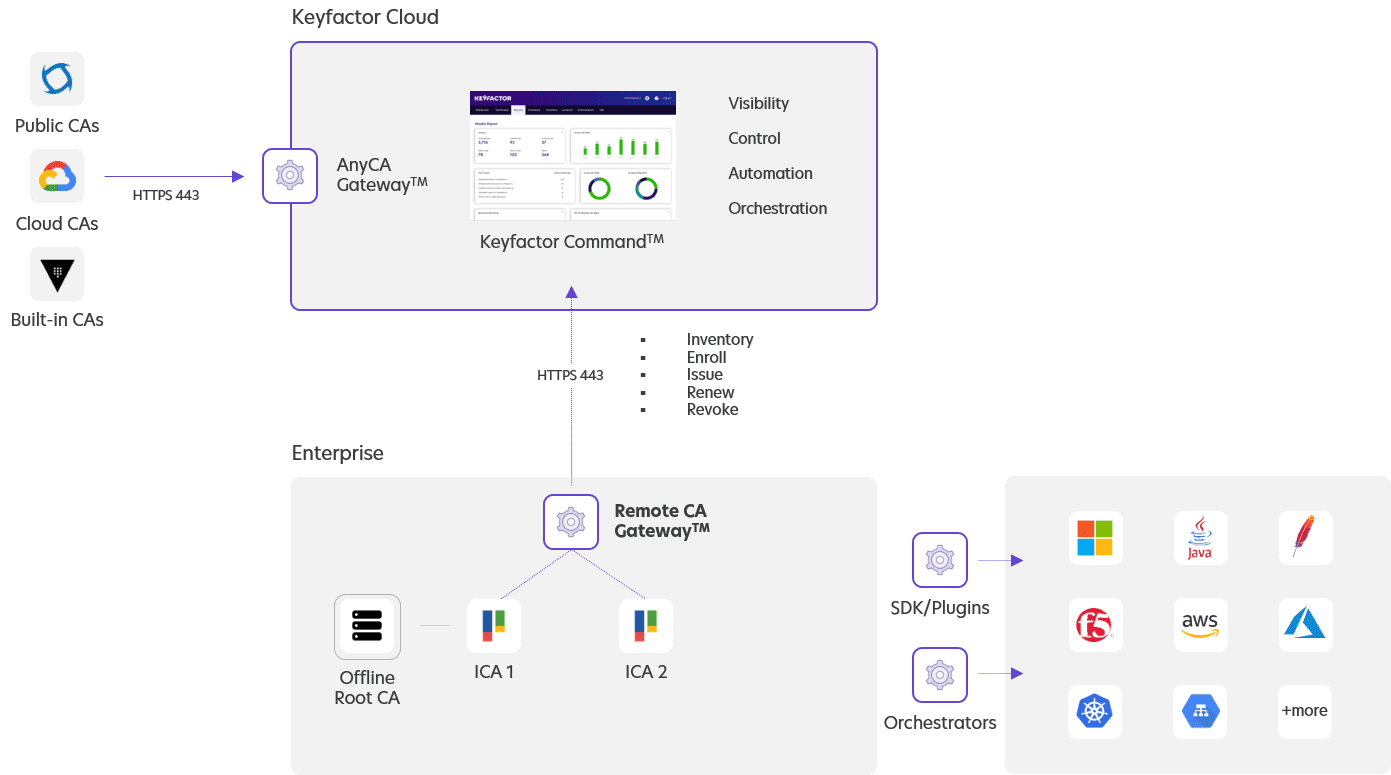Click the ICA 2 icon
1391x775 pixels.
coord(646,626)
